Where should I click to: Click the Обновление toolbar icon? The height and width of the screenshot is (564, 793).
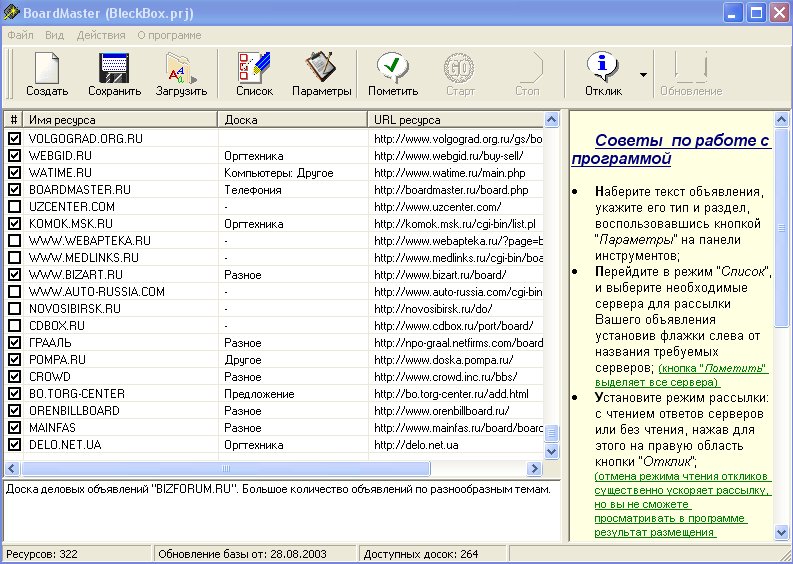click(691, 67)
